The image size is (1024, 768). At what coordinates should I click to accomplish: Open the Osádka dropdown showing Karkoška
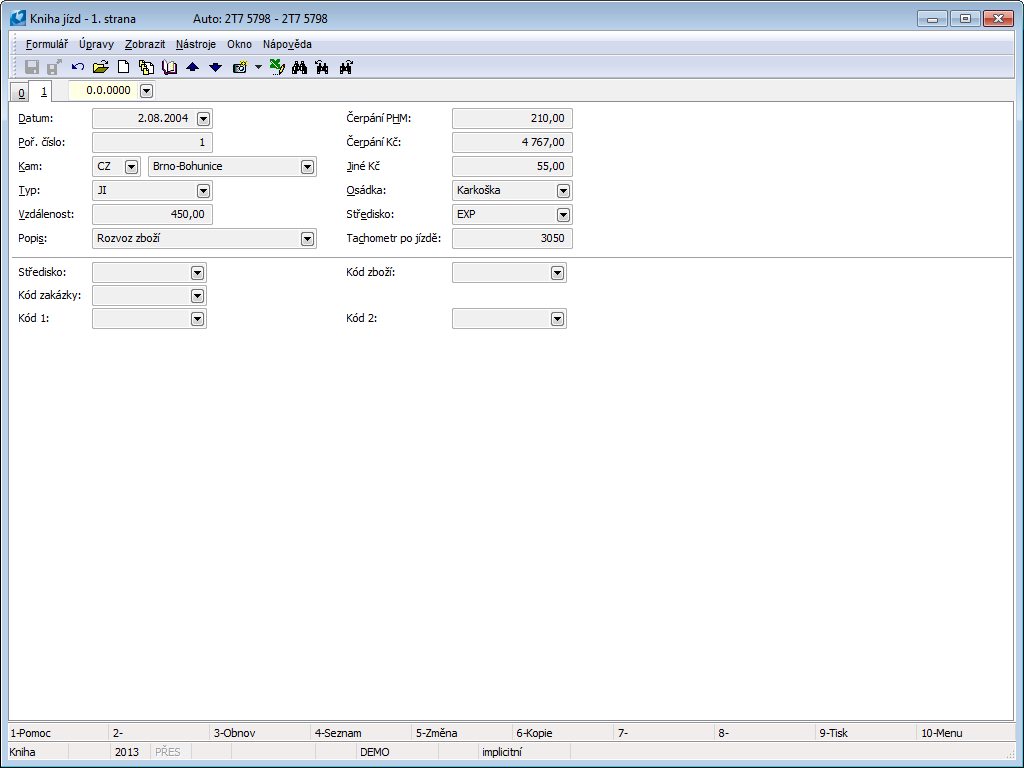click(563, 190)
